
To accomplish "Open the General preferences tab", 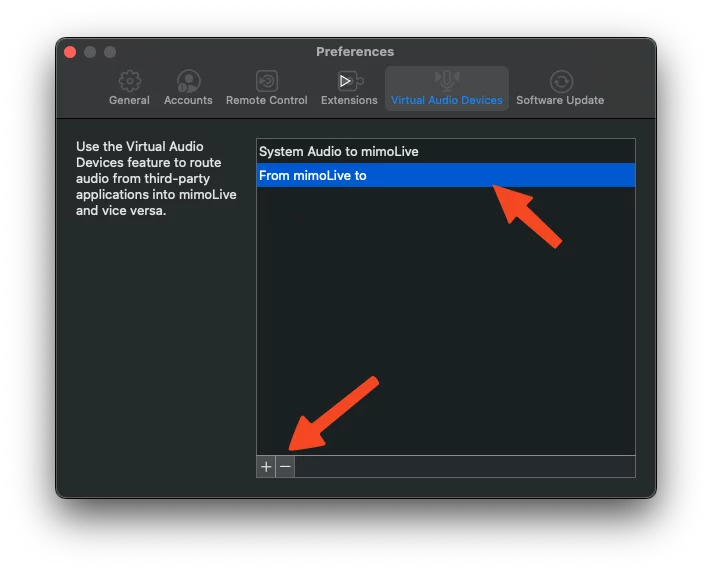I will click(129, 89).
